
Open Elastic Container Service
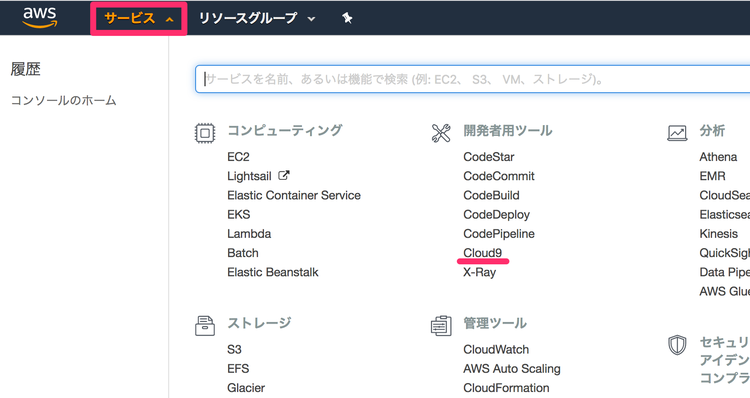(294, 195)
